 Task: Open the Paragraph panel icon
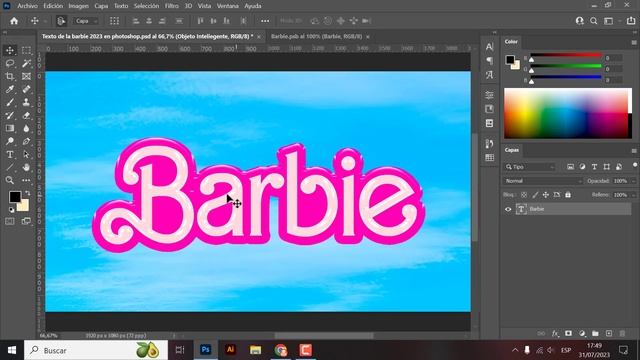[489, 61]
